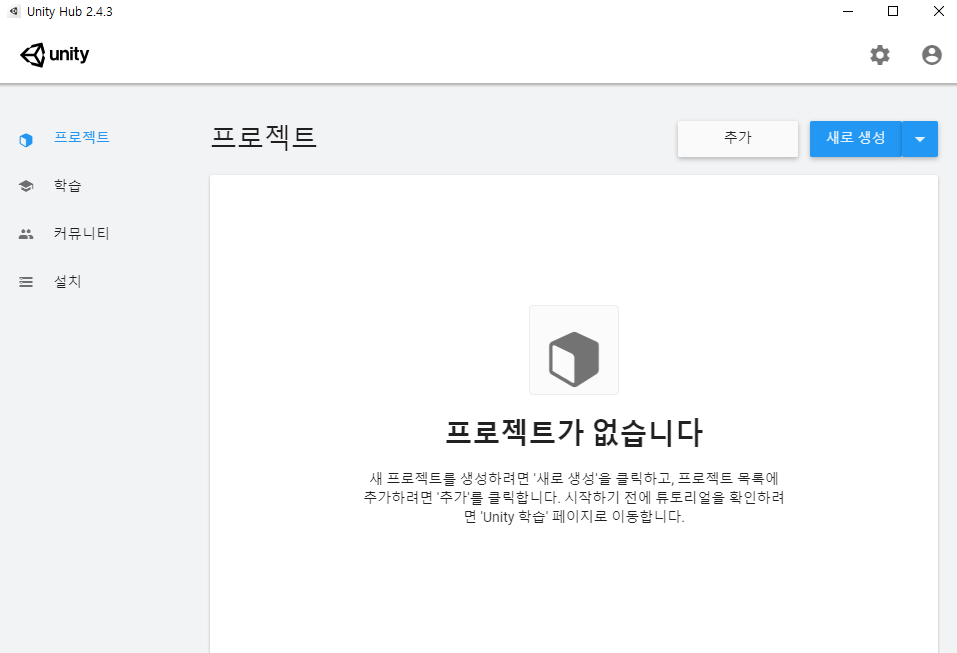Expand the dropdown arrow beside 새로 생성
The width and height of the screenshot is (957, 653).
(x=920, y=139)
